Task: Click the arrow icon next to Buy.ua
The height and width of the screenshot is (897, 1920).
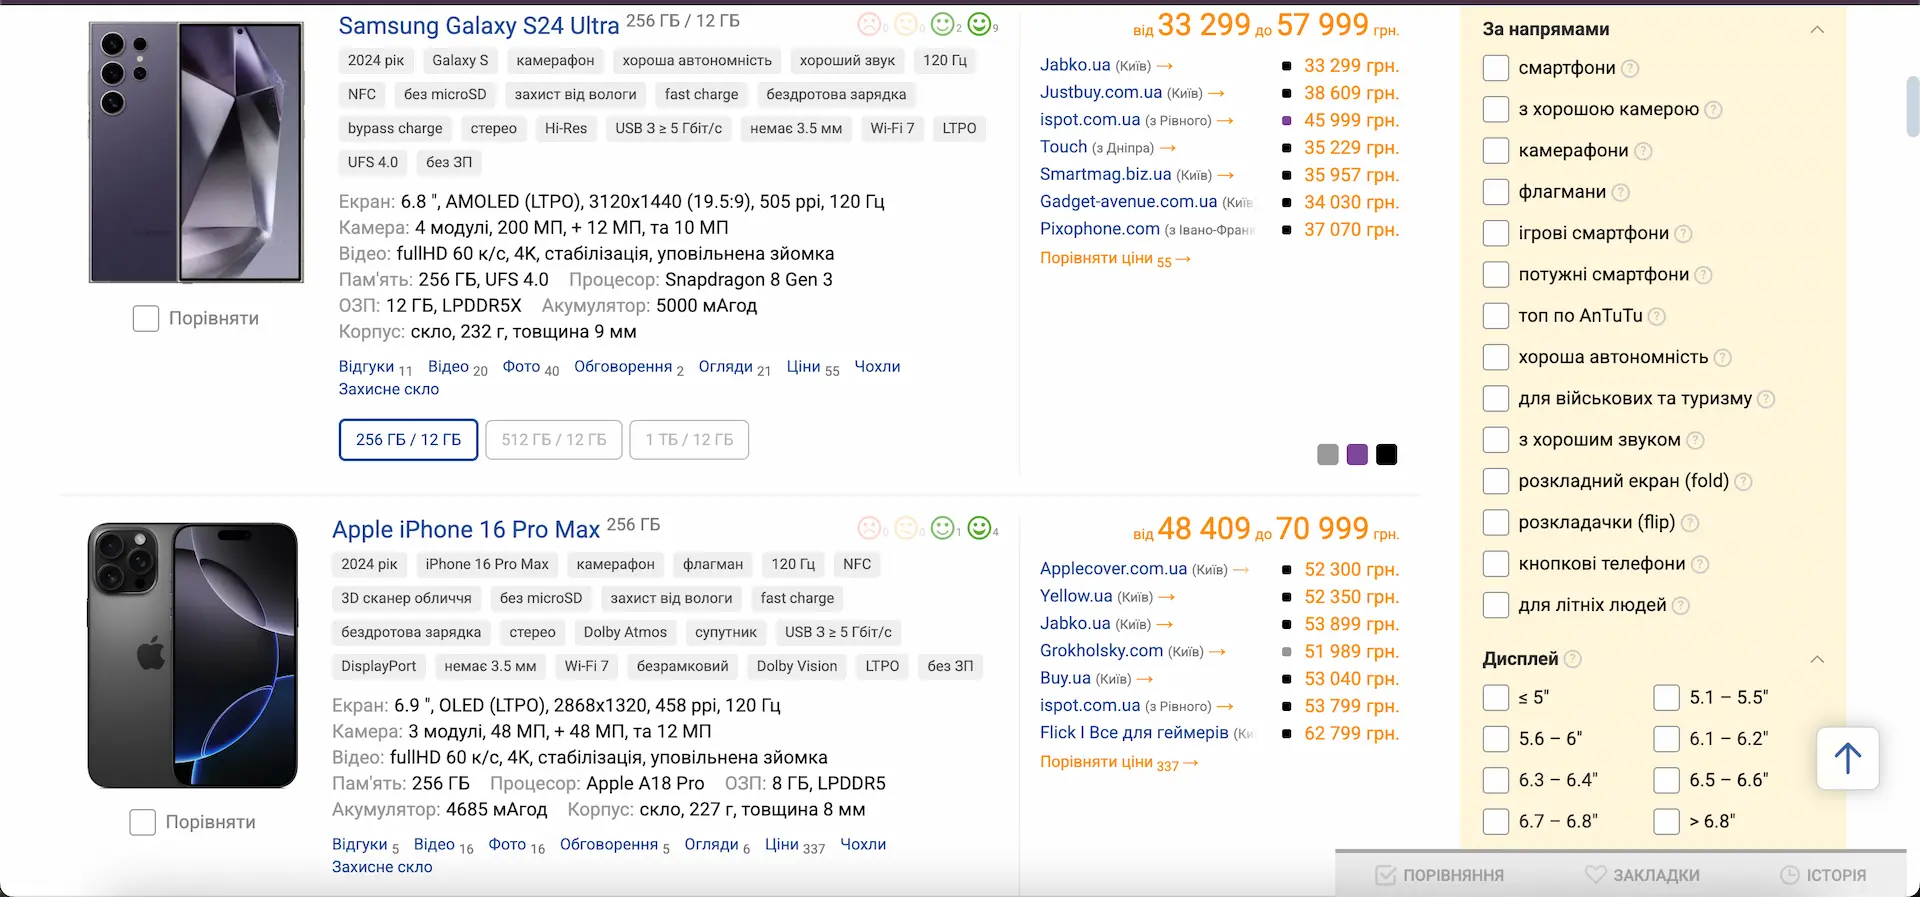Action: click(1145, 679)
